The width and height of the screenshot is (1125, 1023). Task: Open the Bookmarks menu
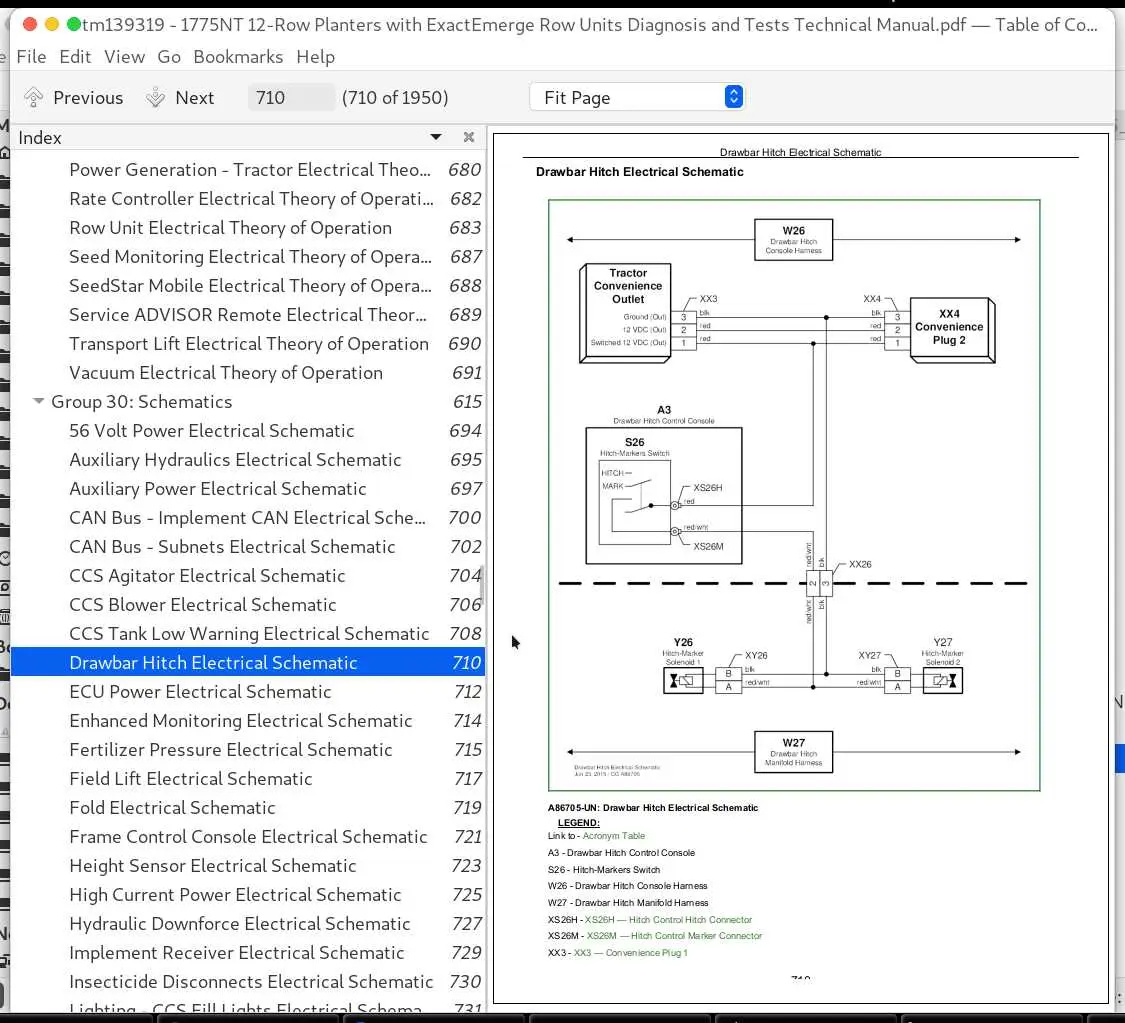pos(238,57)
